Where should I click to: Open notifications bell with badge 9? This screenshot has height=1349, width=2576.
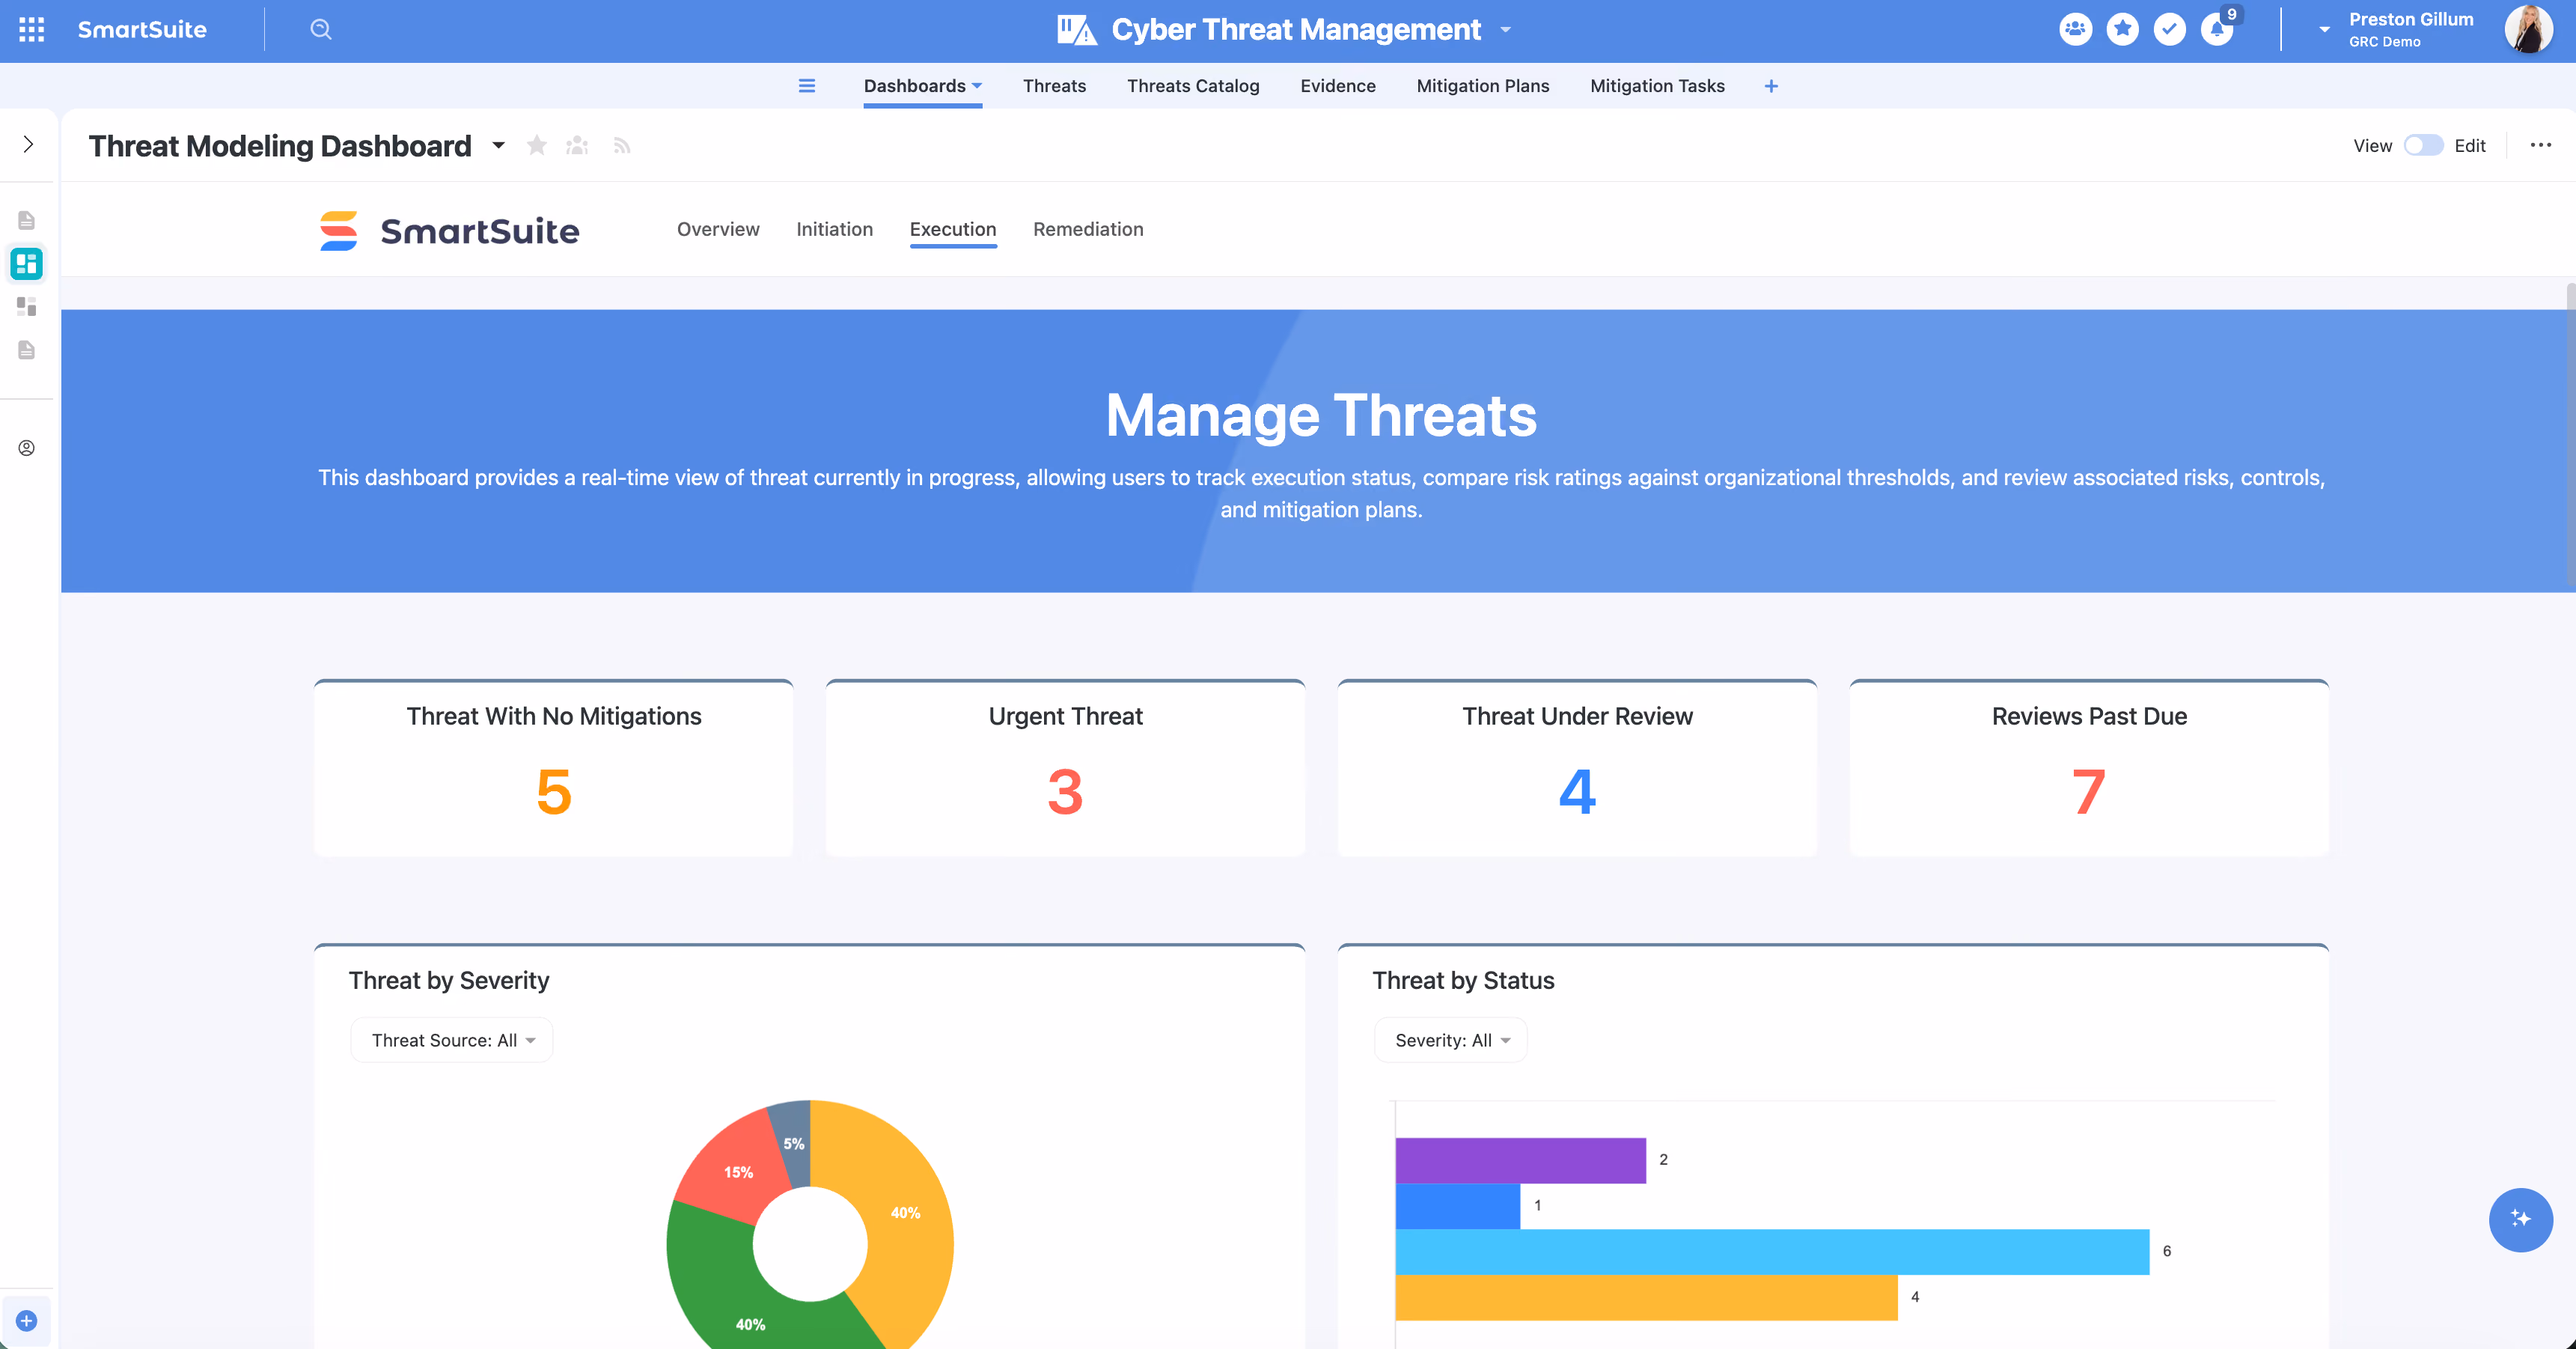(x=2217, y=29)
